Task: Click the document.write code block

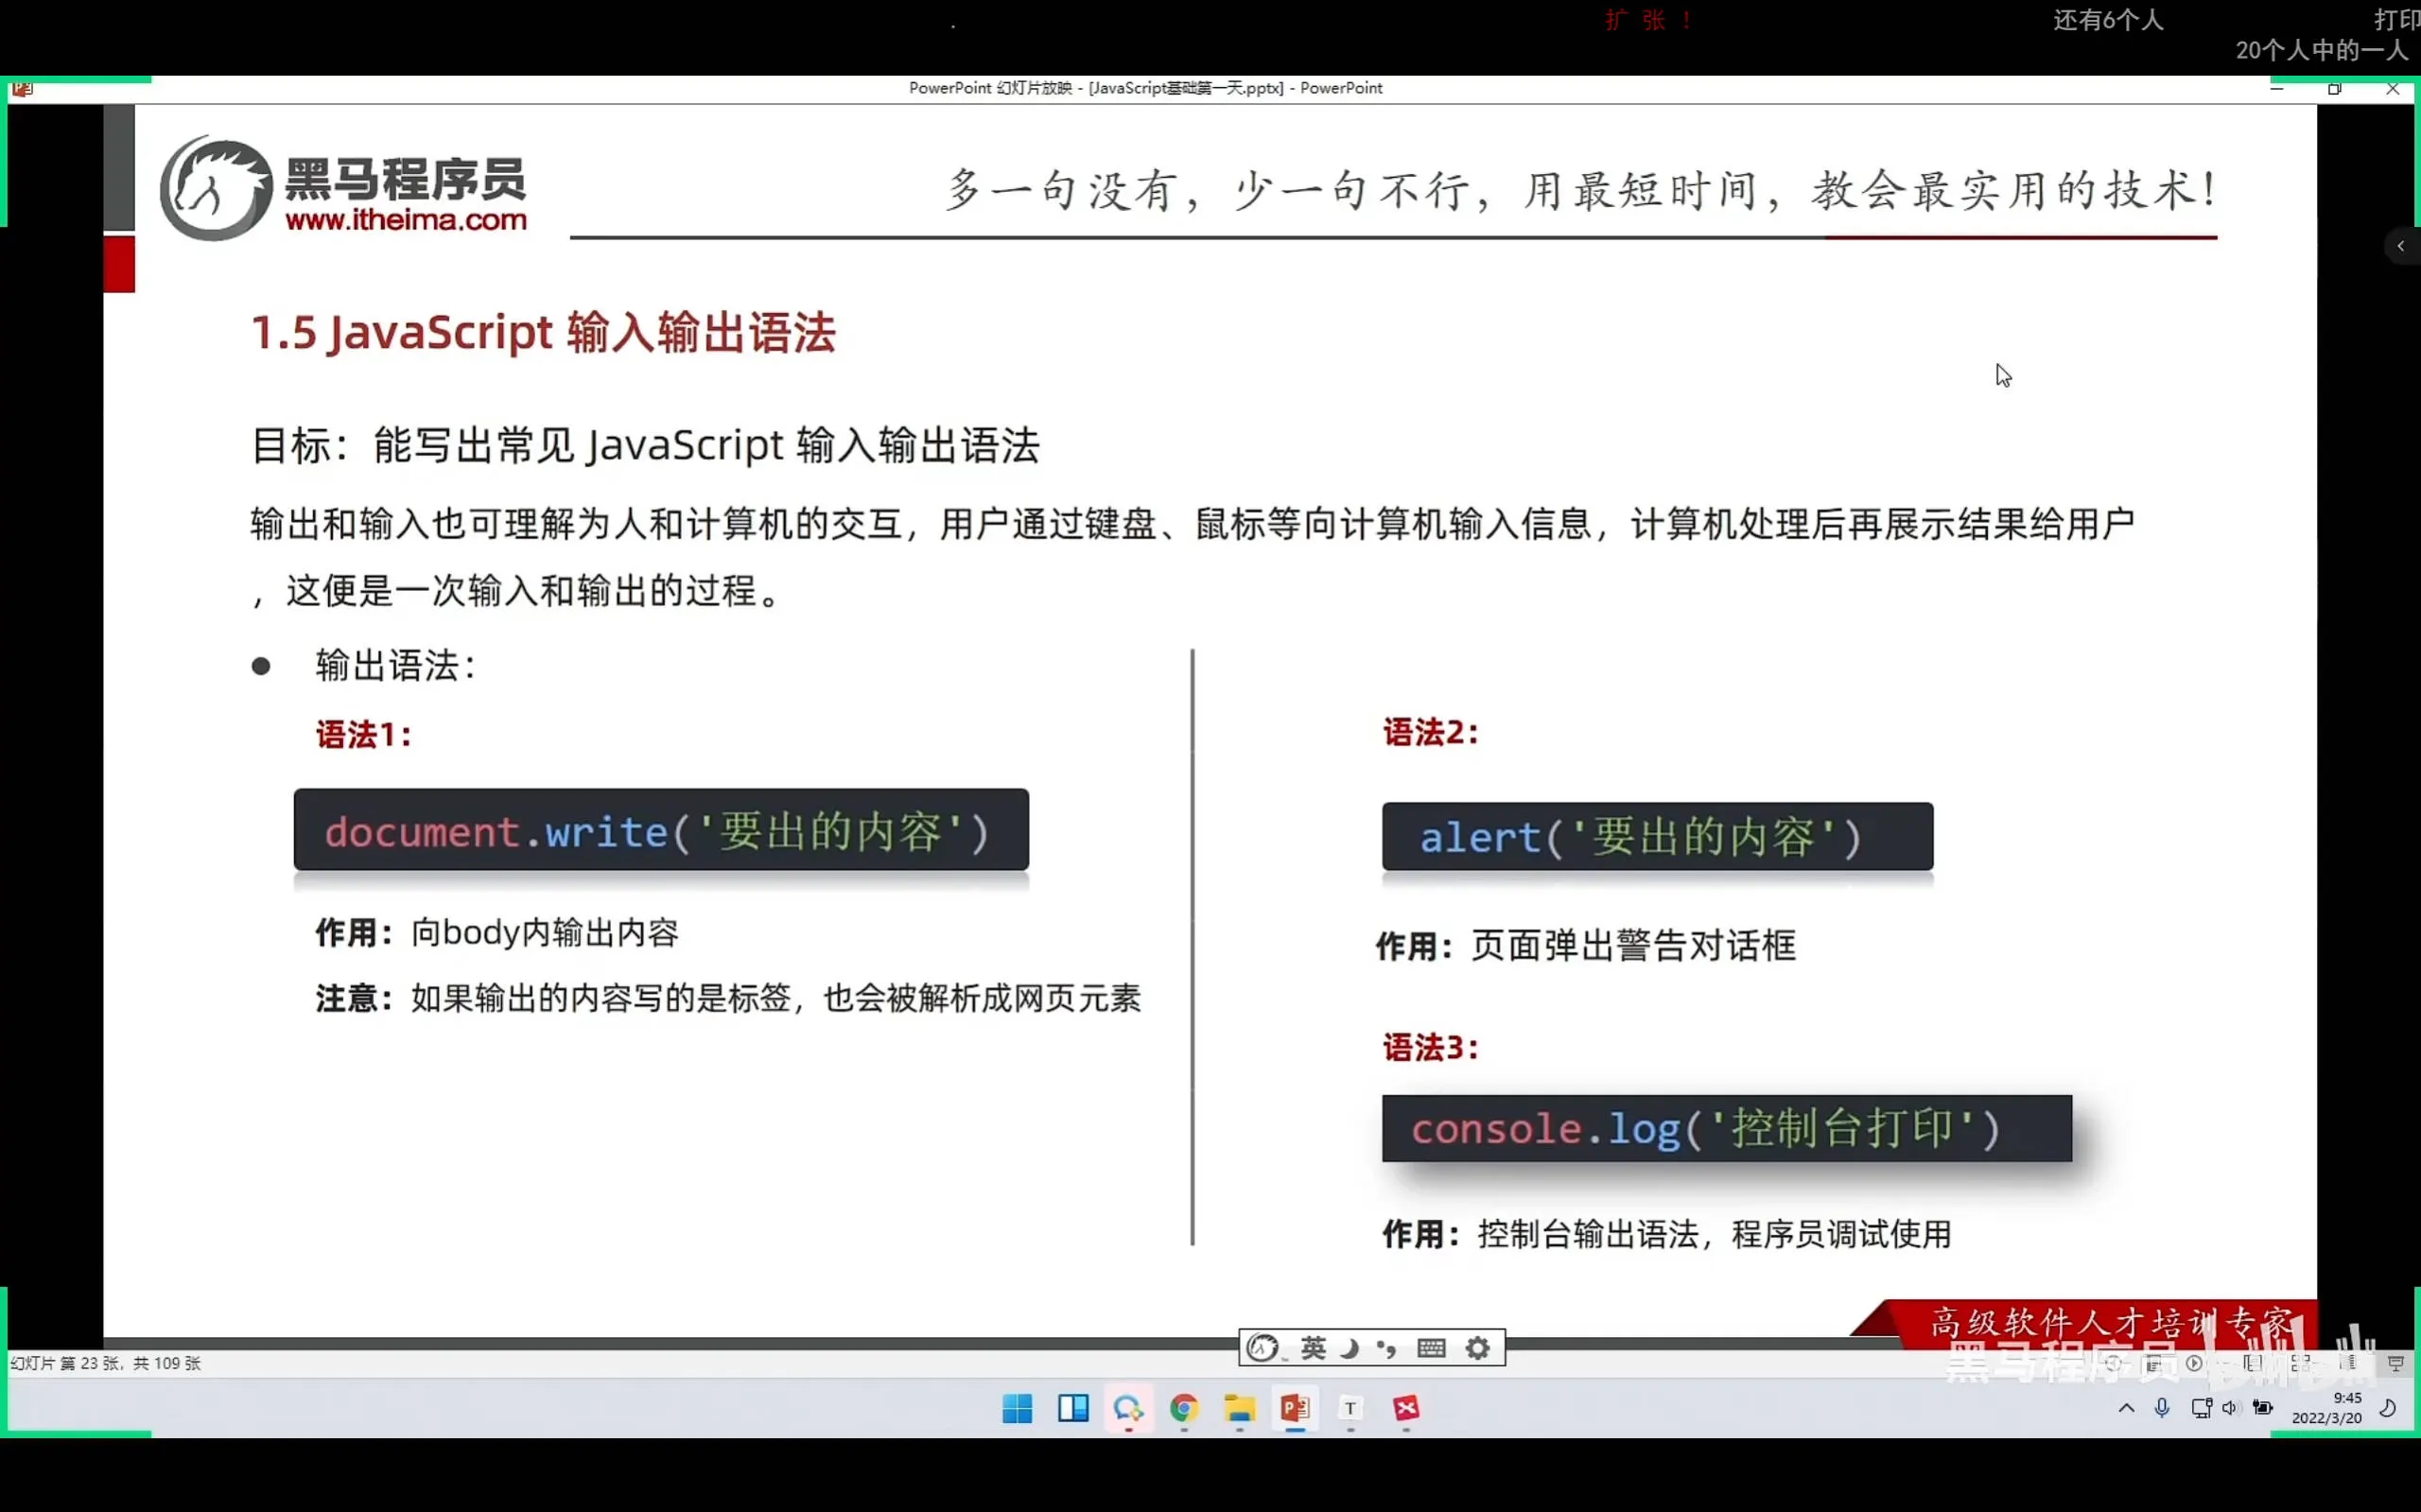Action: (x=661, y=830)
